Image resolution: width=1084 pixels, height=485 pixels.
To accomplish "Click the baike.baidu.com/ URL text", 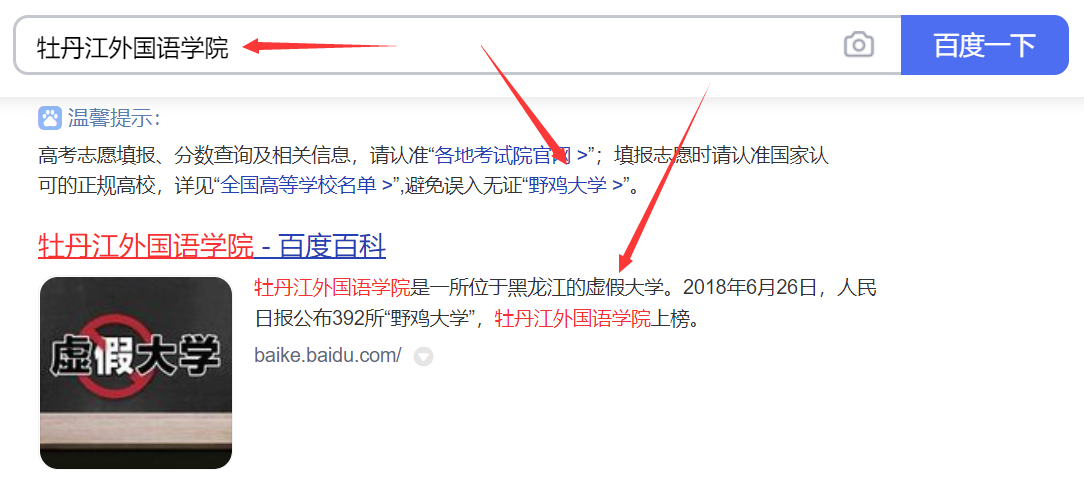I will point(328,356).
